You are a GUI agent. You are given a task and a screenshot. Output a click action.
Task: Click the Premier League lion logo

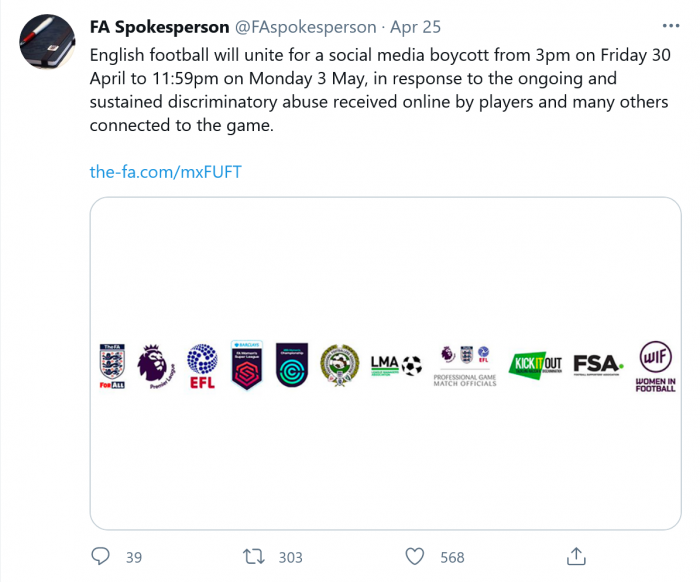(155, 364)
